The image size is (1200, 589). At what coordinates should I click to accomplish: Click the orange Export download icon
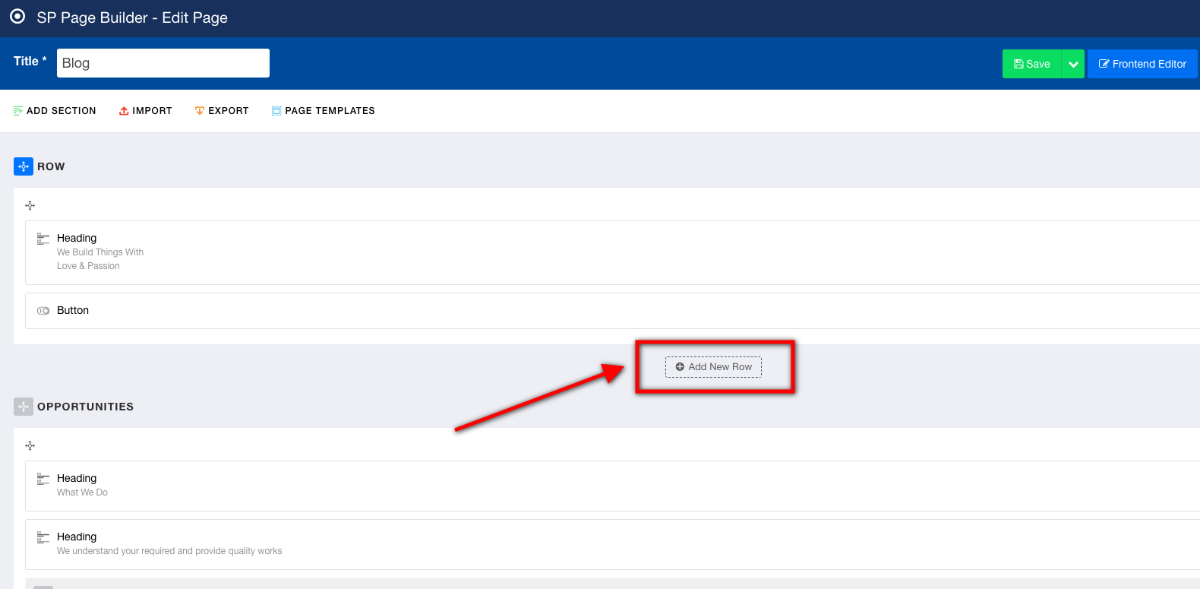(197, 110)
